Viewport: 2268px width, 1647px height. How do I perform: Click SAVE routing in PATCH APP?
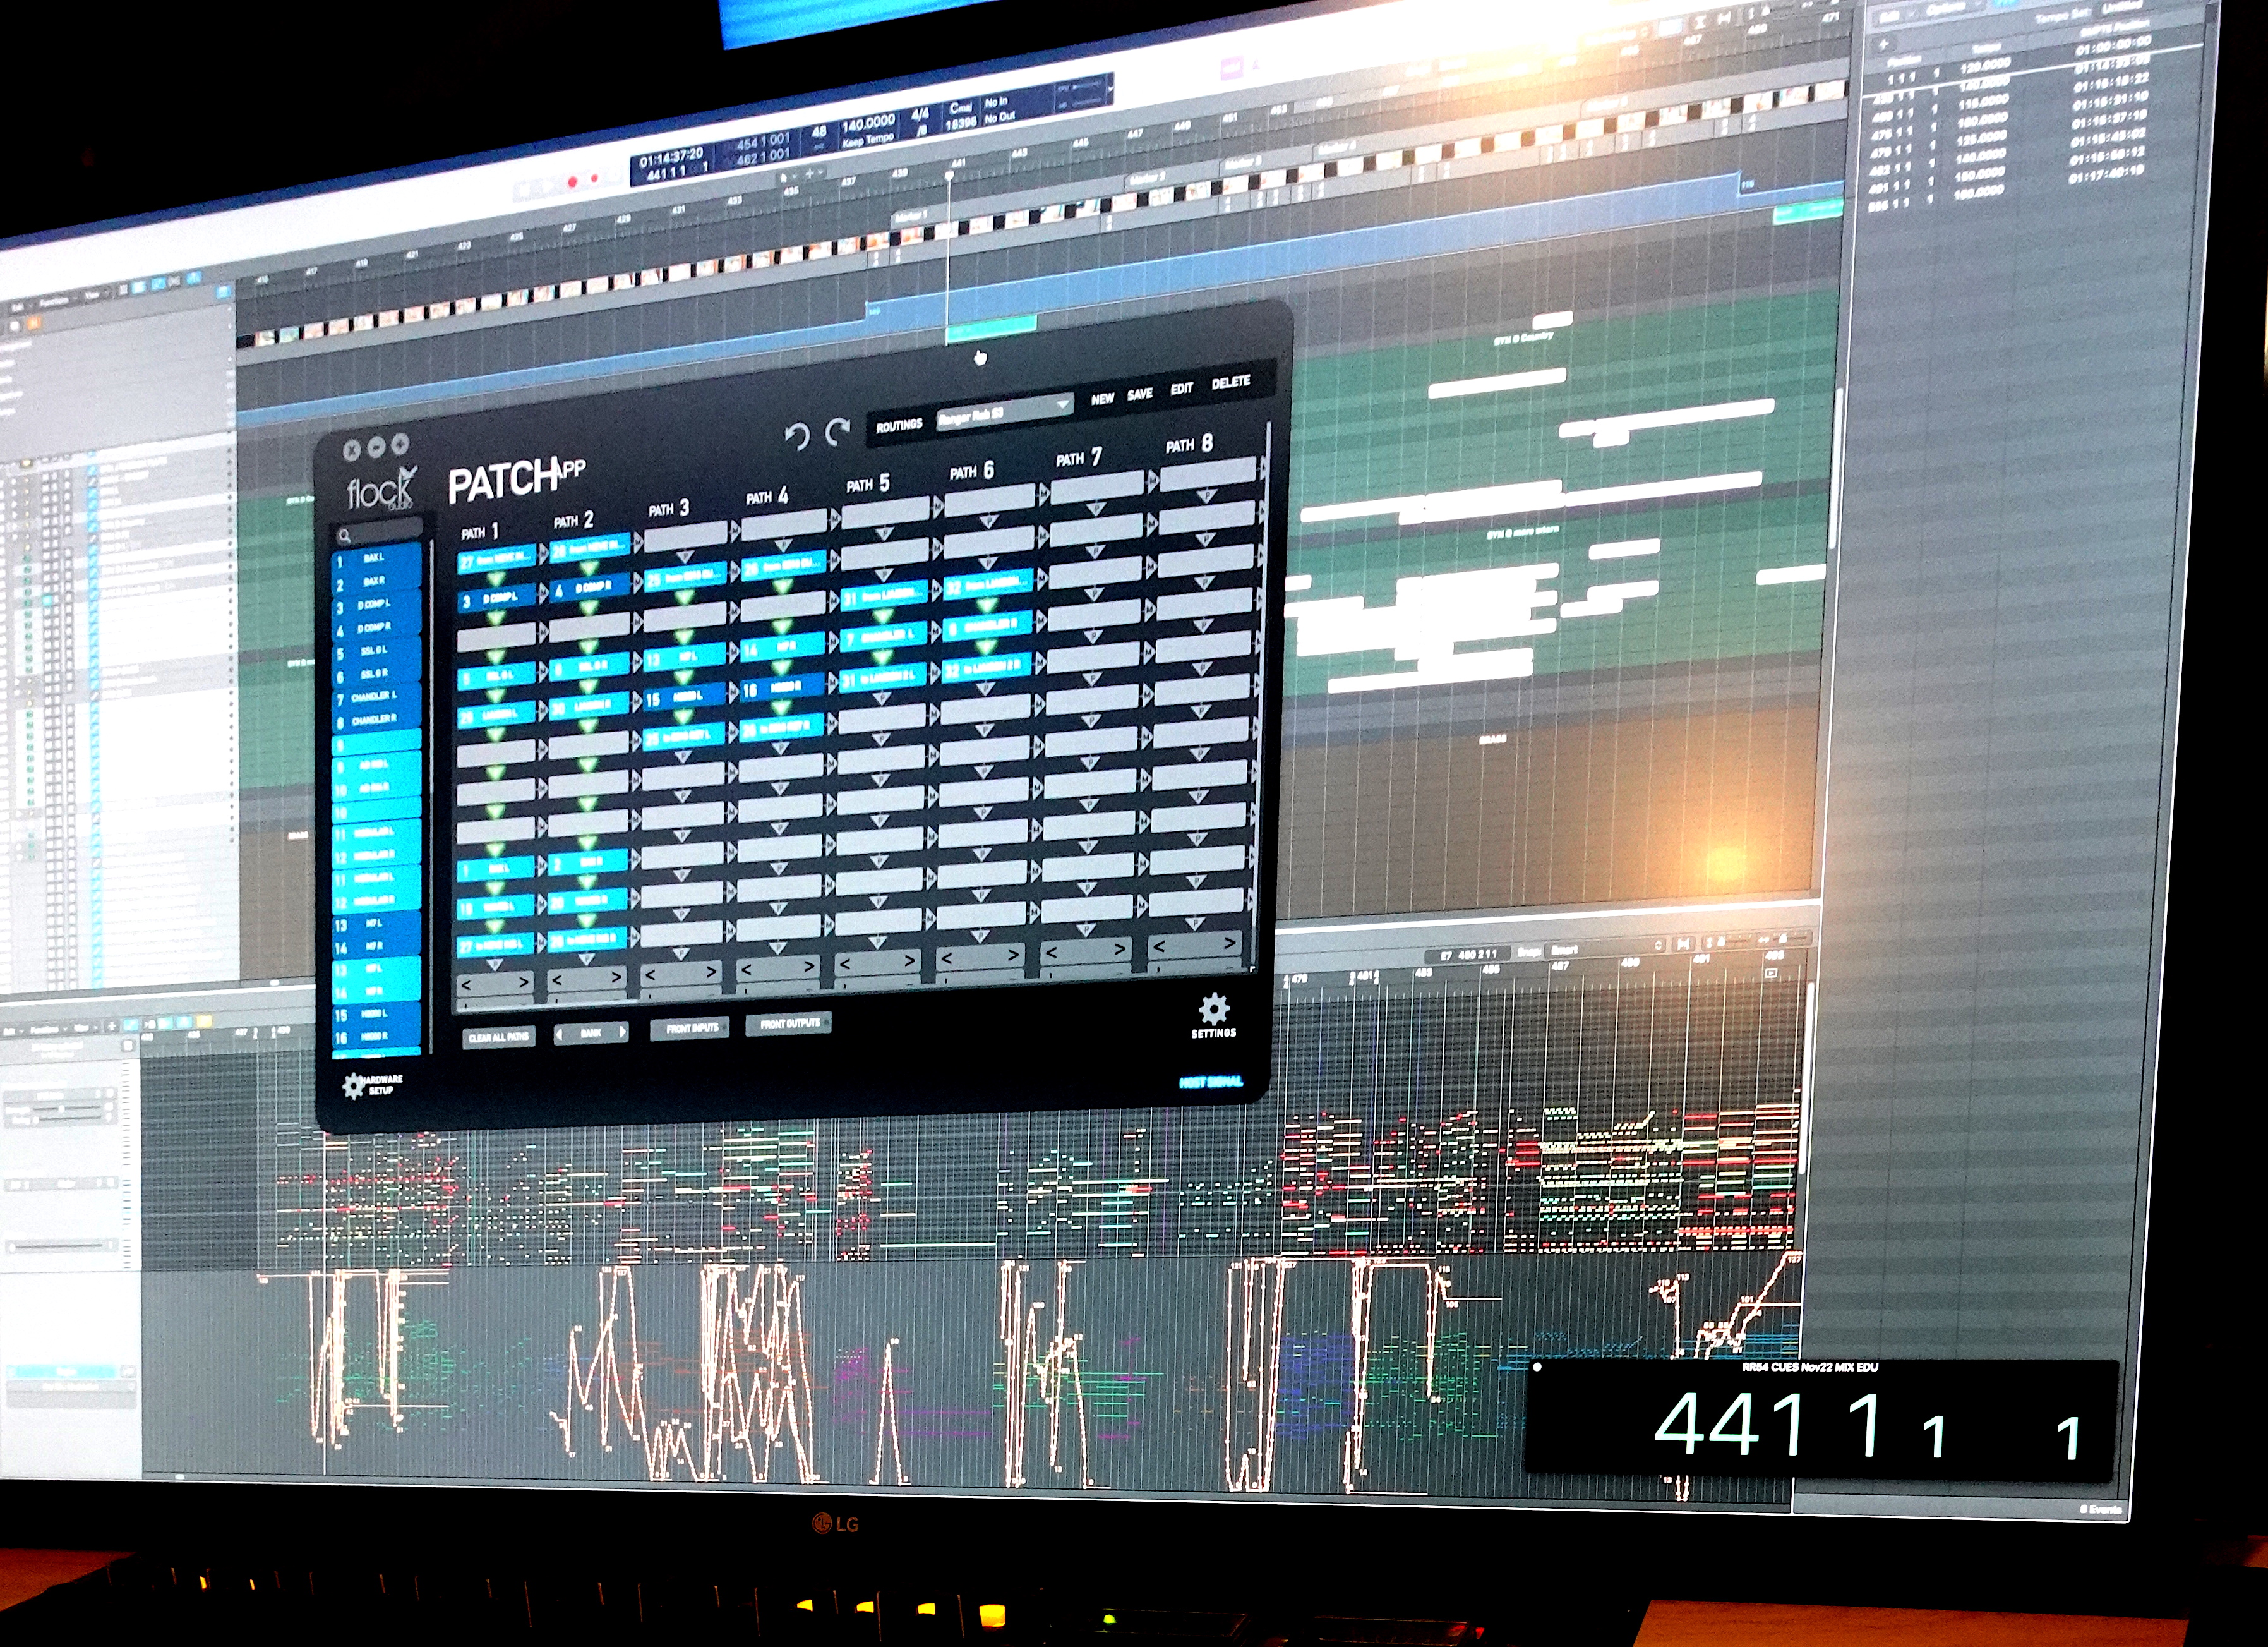coord(1139,394)
